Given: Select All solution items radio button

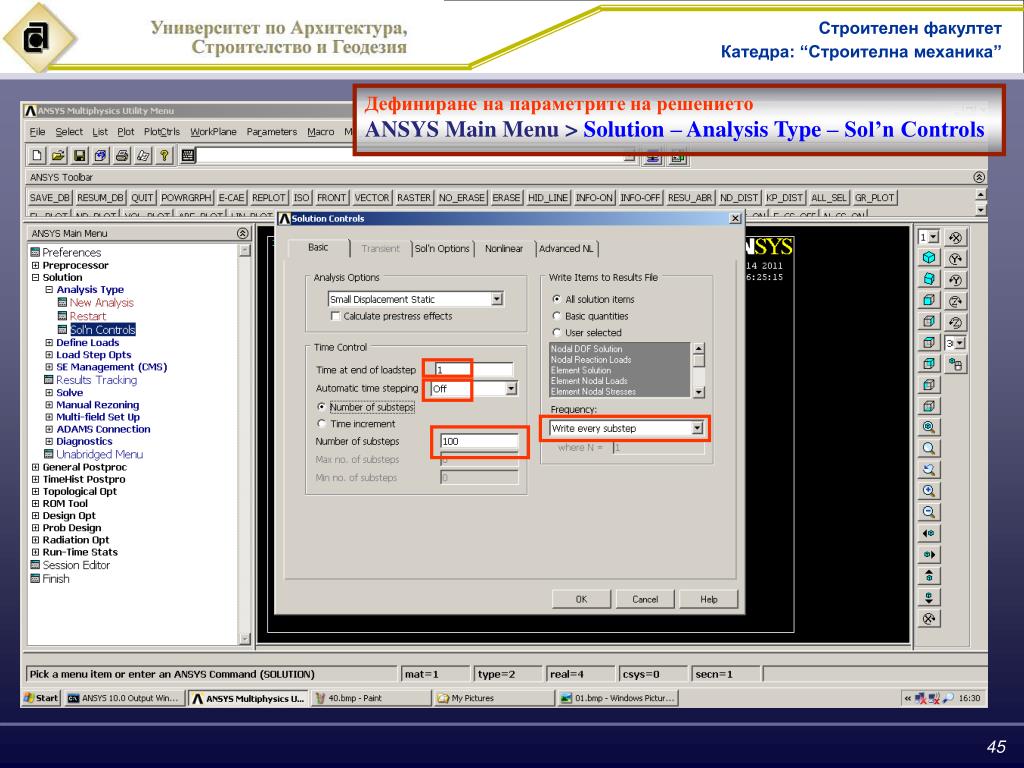Looking at the screenshot, I should coord(556,299).
